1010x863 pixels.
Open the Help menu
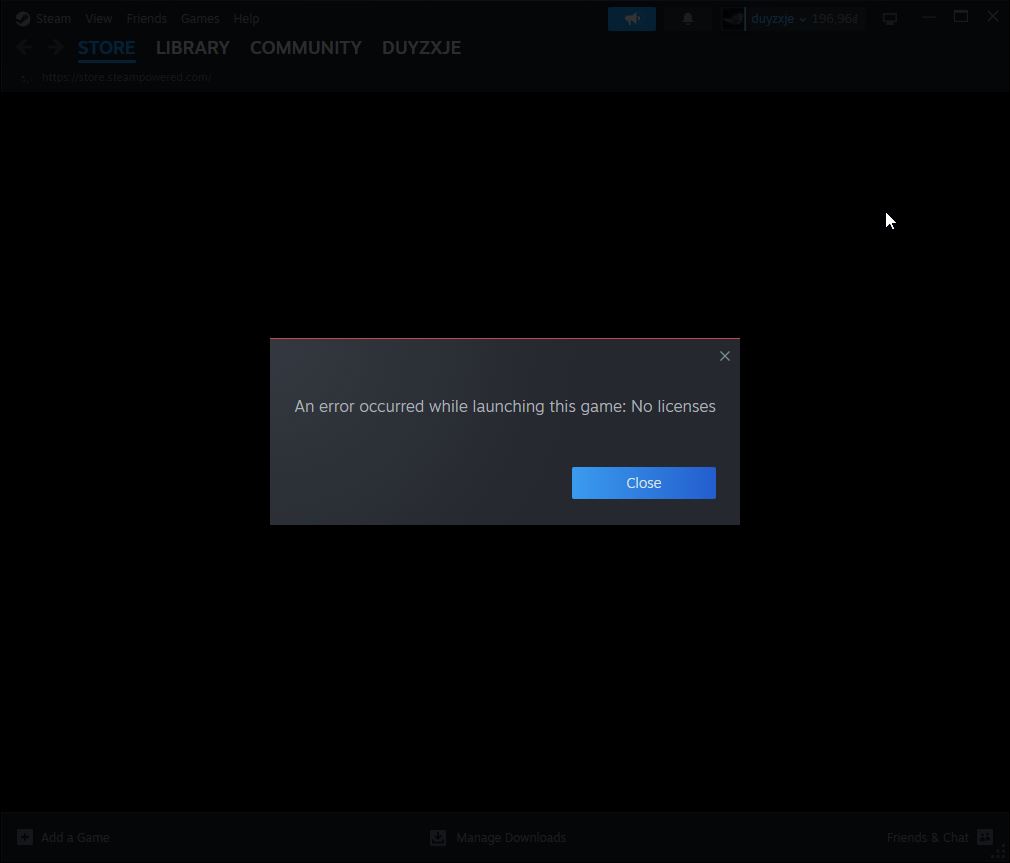(246, 19)
